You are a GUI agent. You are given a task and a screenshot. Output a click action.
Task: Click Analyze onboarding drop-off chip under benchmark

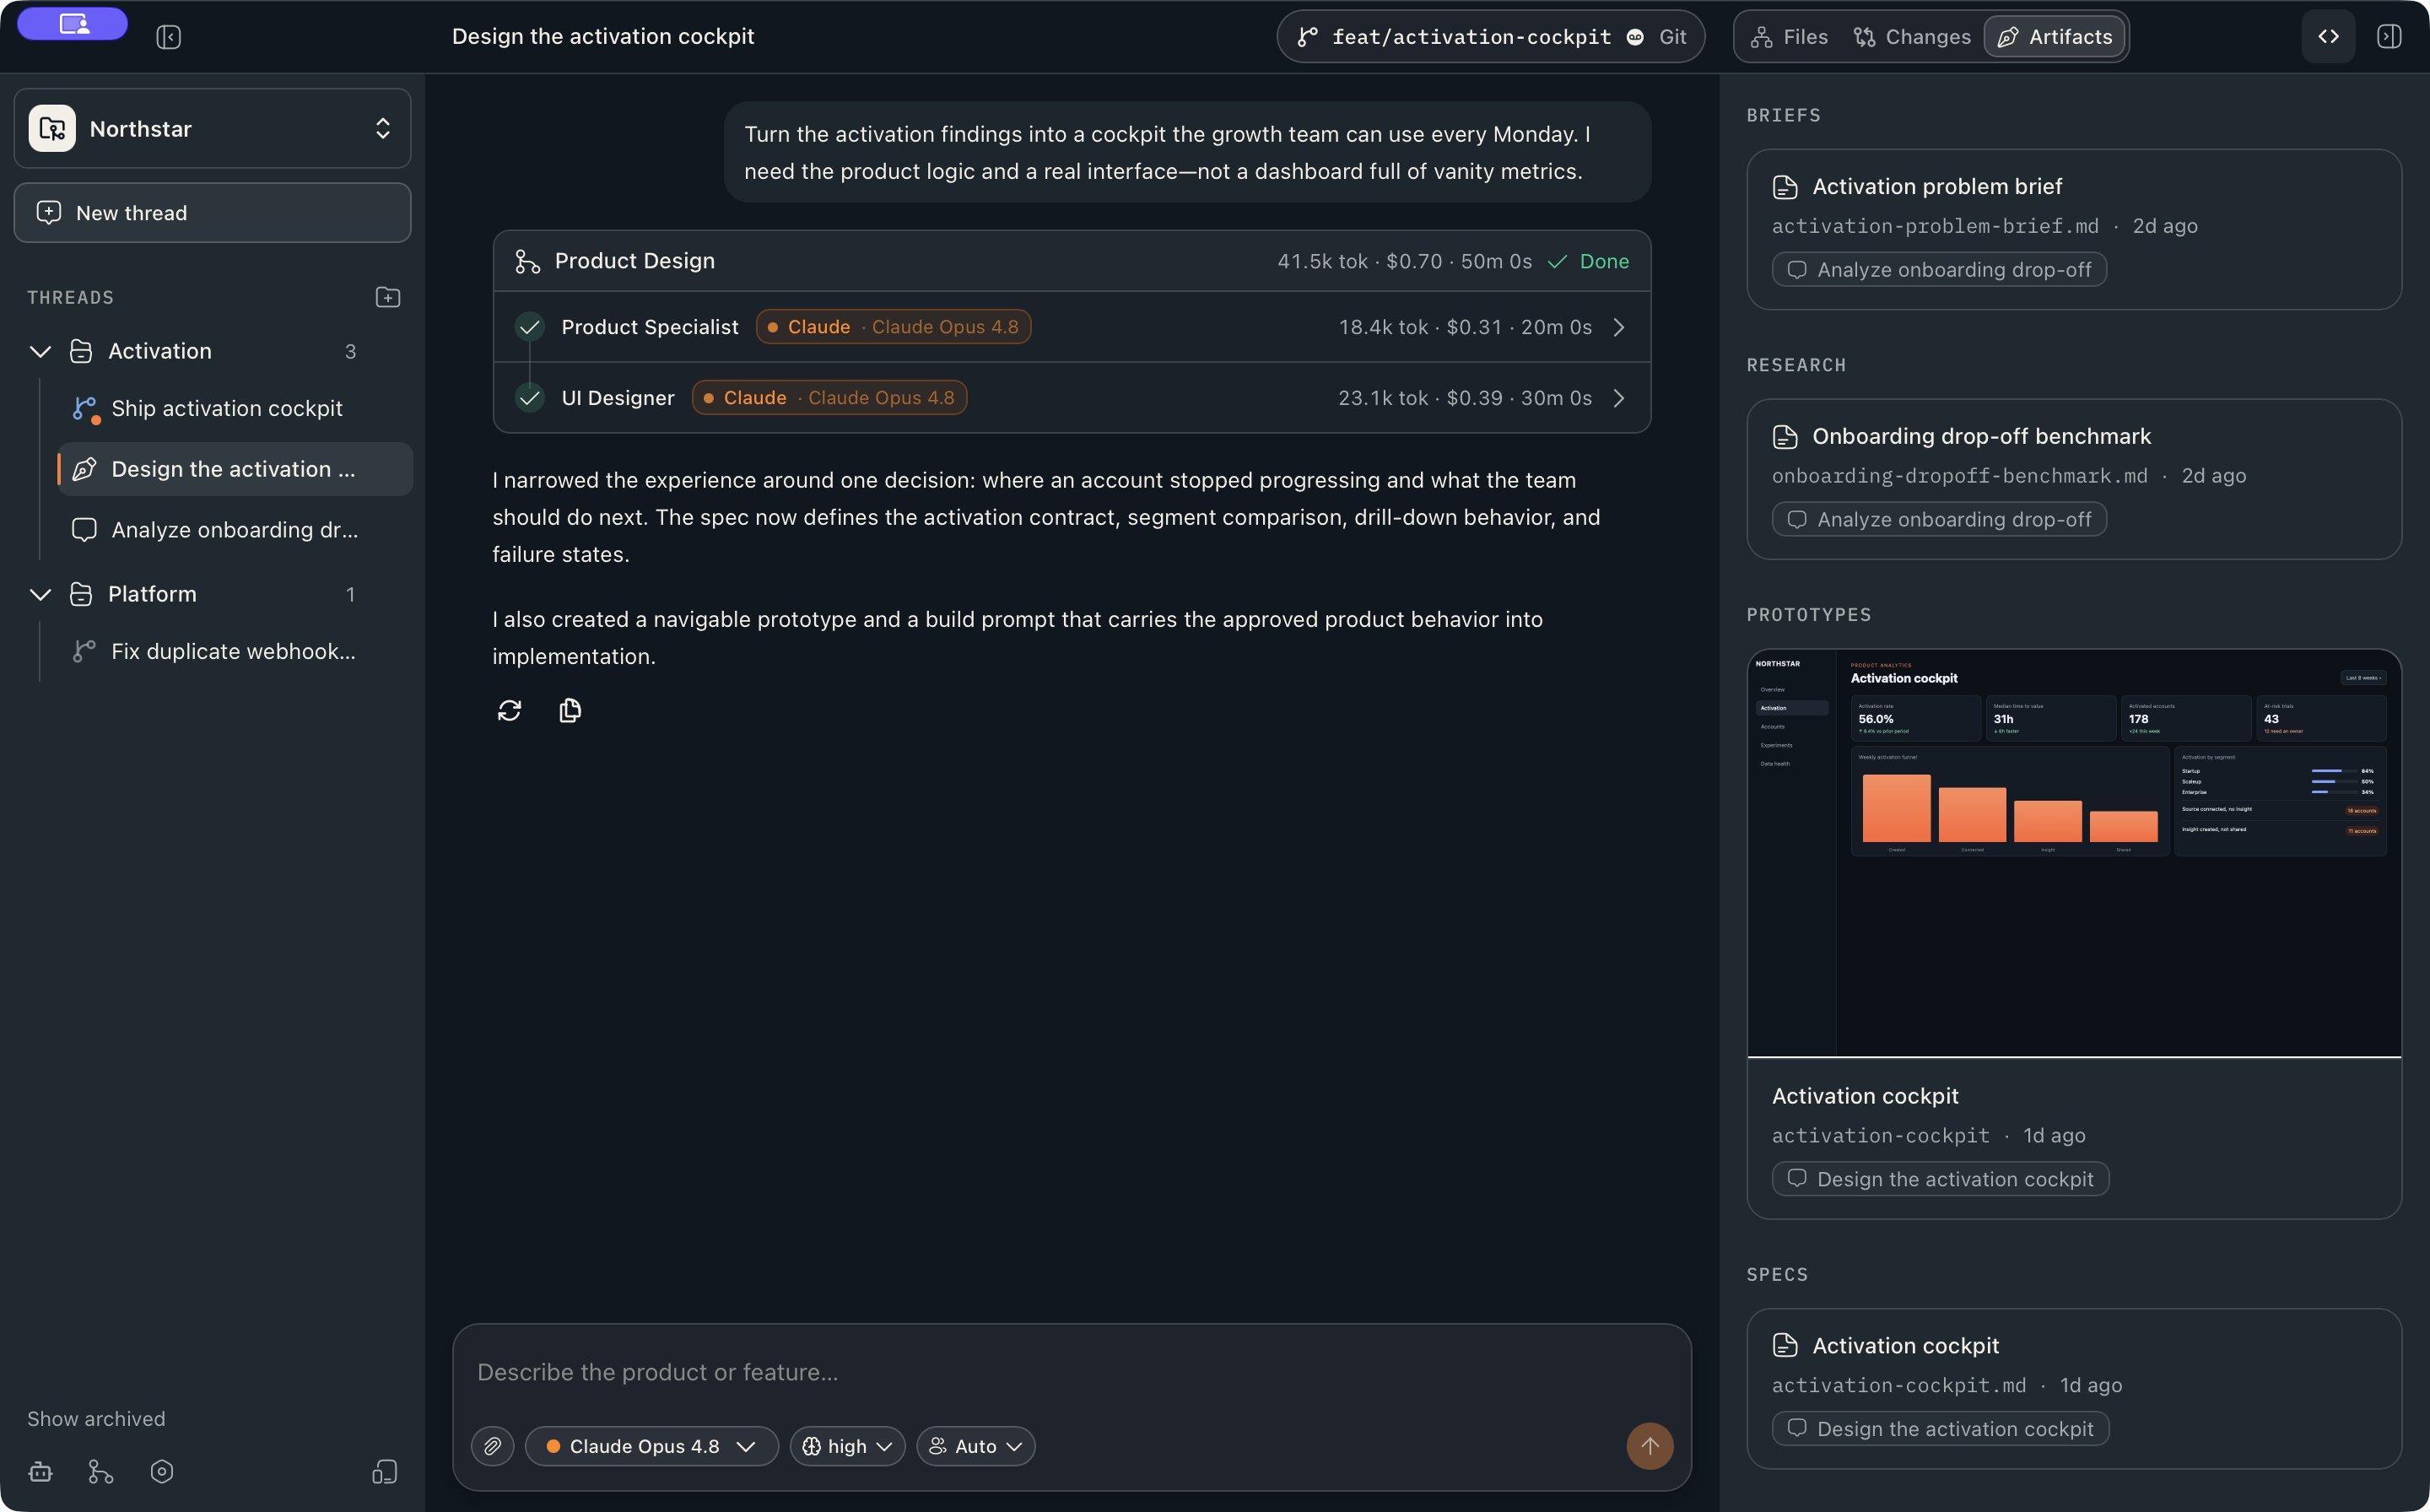[x=1939, y=520]
